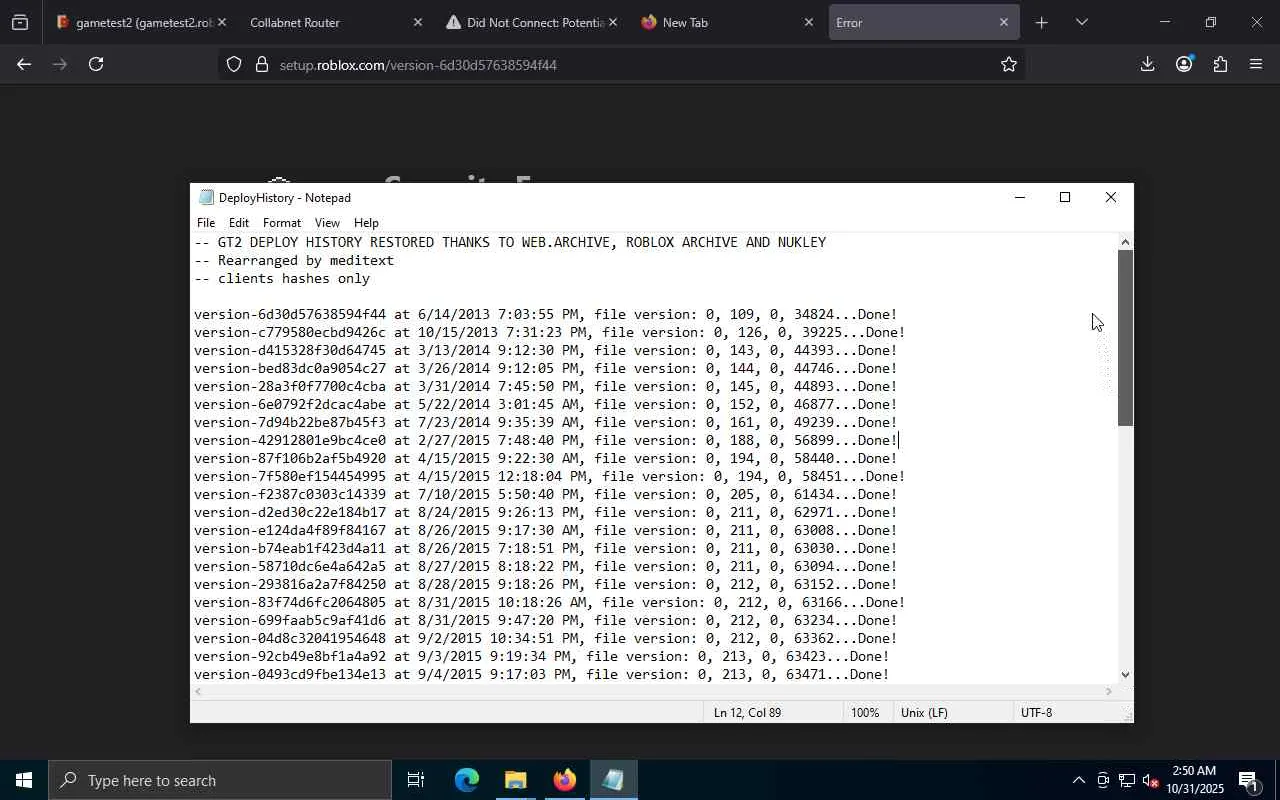Open a new Firefox tab

[1041, 22]
